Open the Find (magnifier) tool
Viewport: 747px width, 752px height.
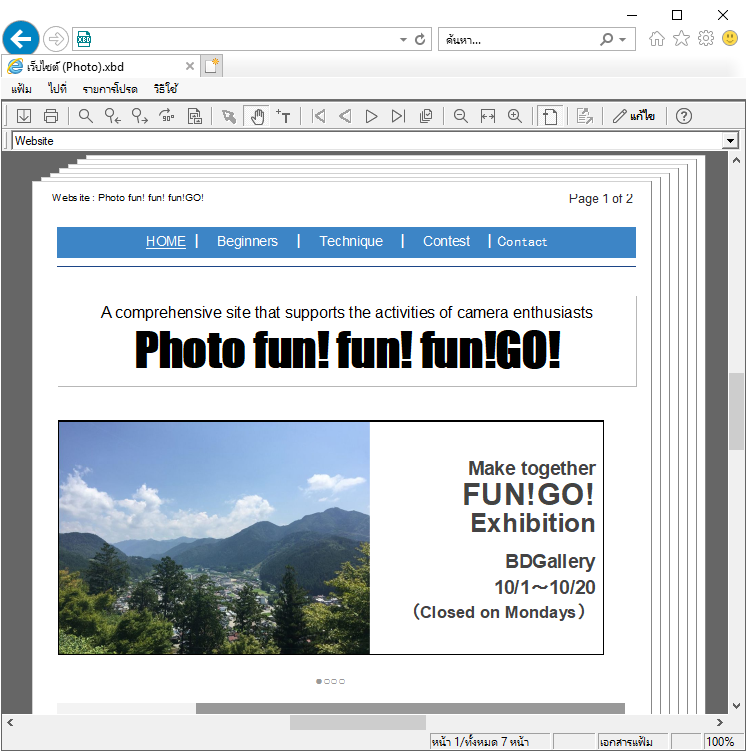(85, 116)
